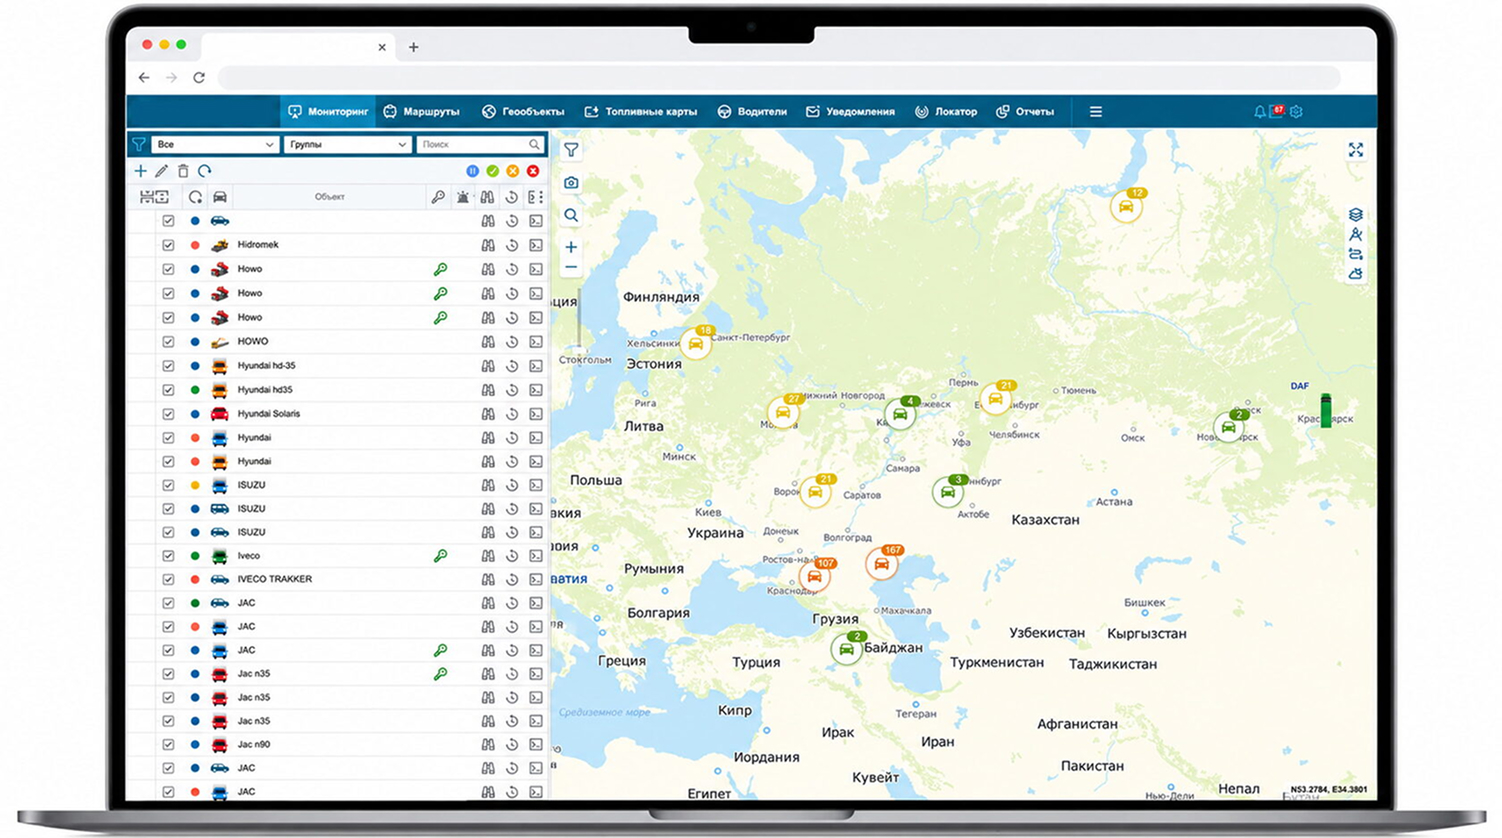This screenshot has height=838, width=1502.
Task: Click the blue pause status filter
Action: [x=472, y=171]
